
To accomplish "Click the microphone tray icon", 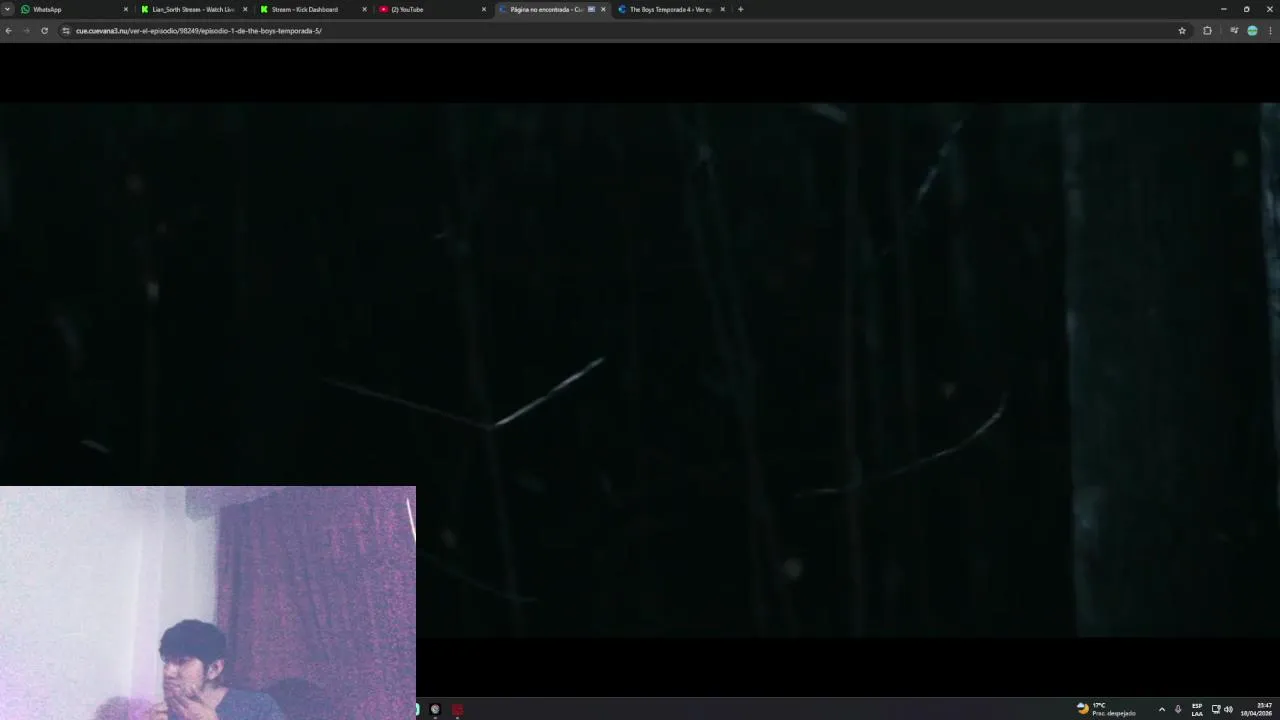I will click(x=1178, y=709).
